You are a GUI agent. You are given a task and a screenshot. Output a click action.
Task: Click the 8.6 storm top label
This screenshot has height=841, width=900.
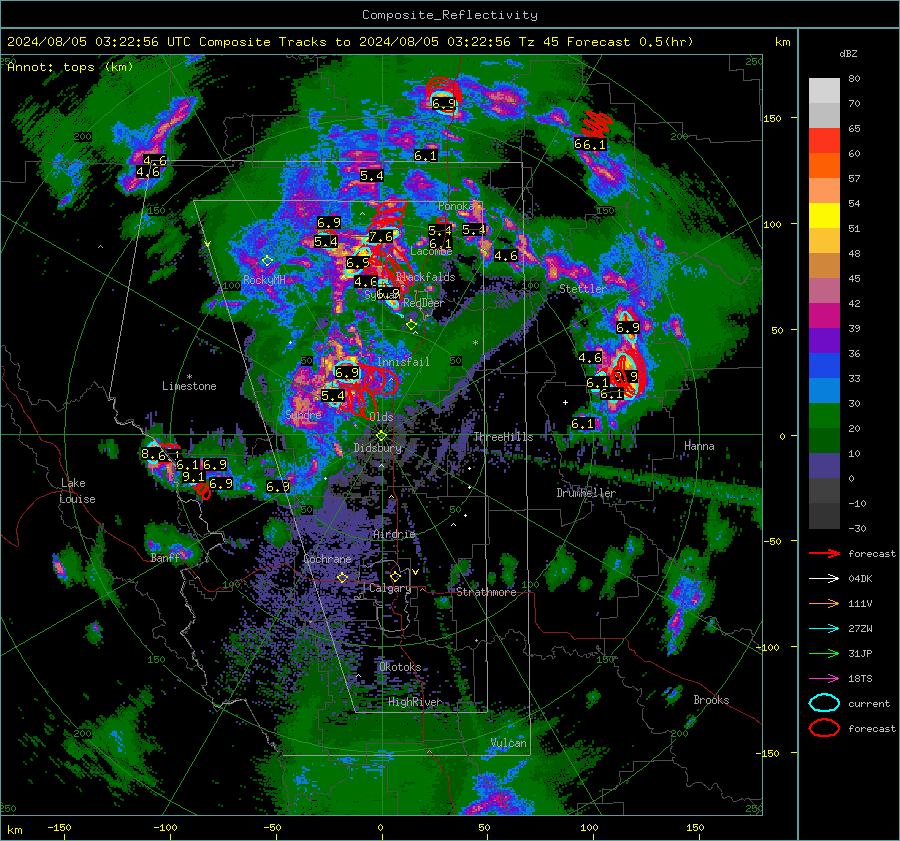153,455
